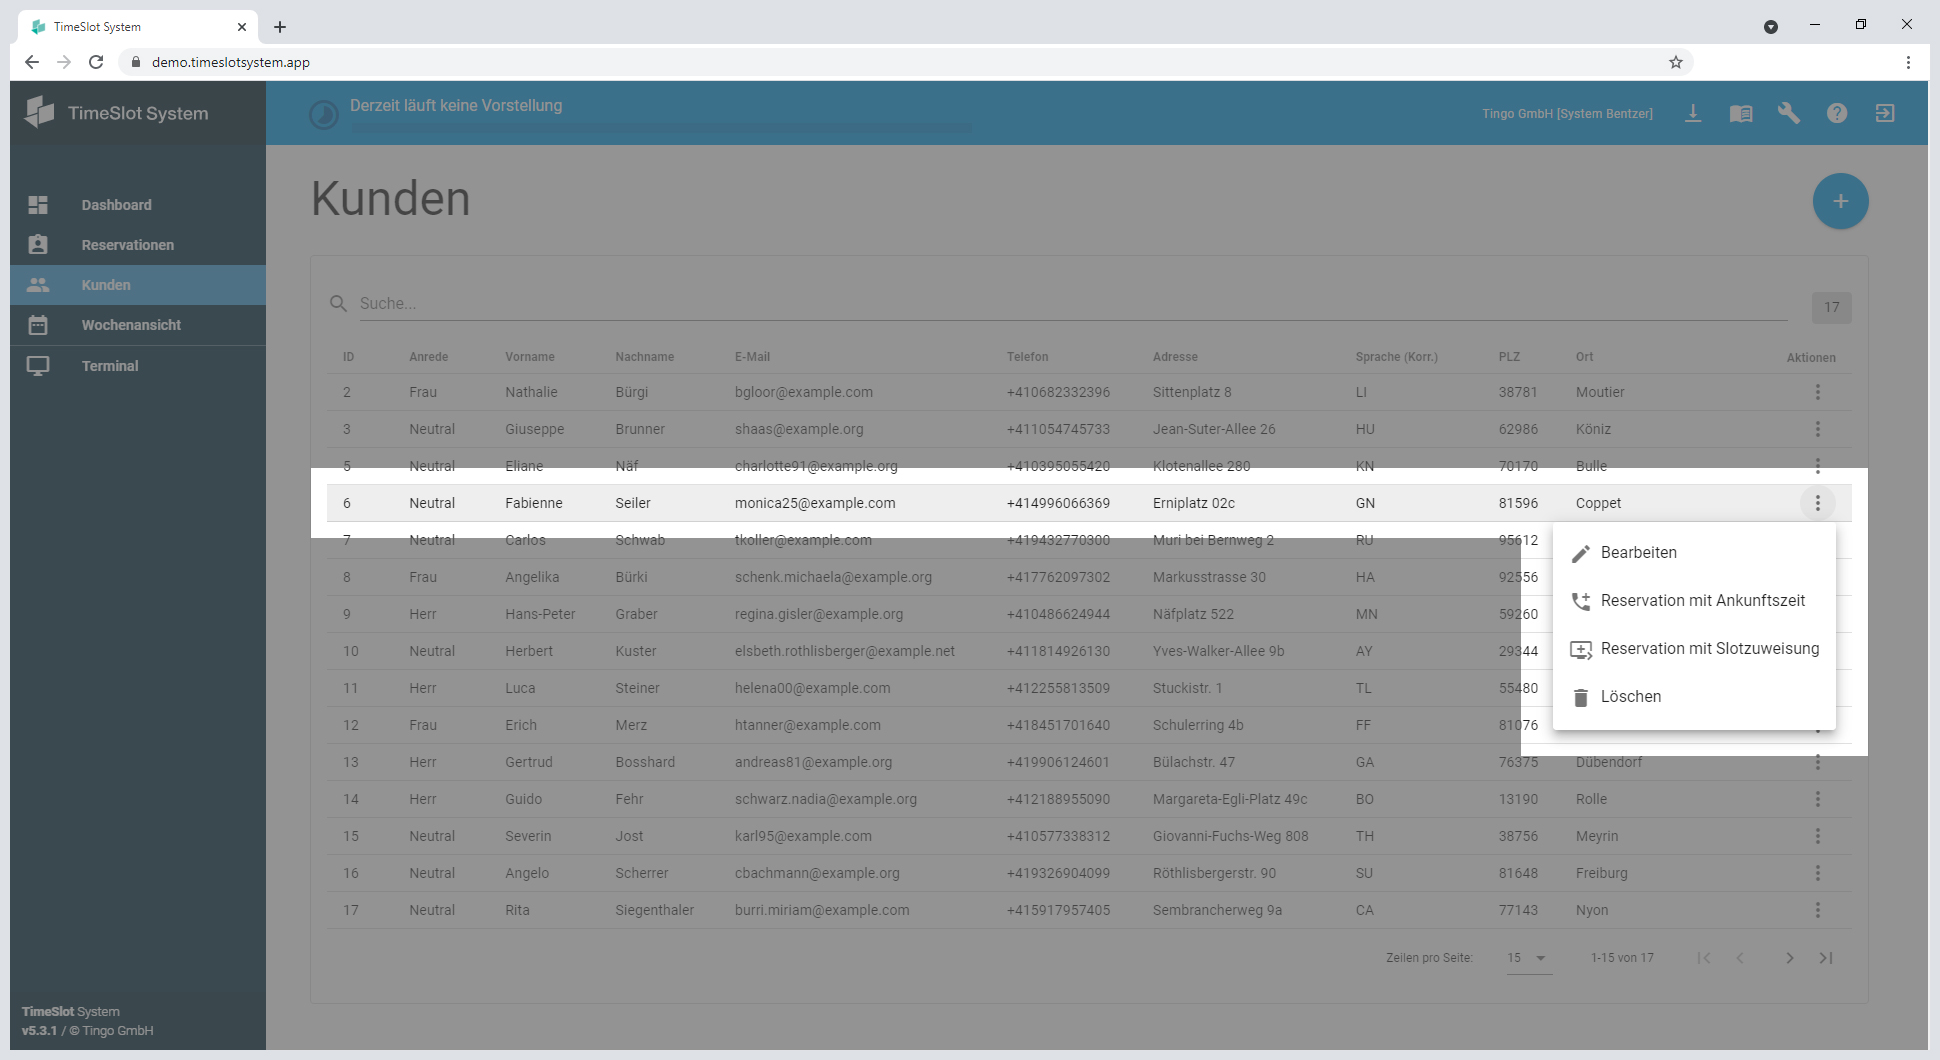Open actions menu for Nathalie Bürgi
The image size is (1940, 1060).
click(x=1818, y=392)
